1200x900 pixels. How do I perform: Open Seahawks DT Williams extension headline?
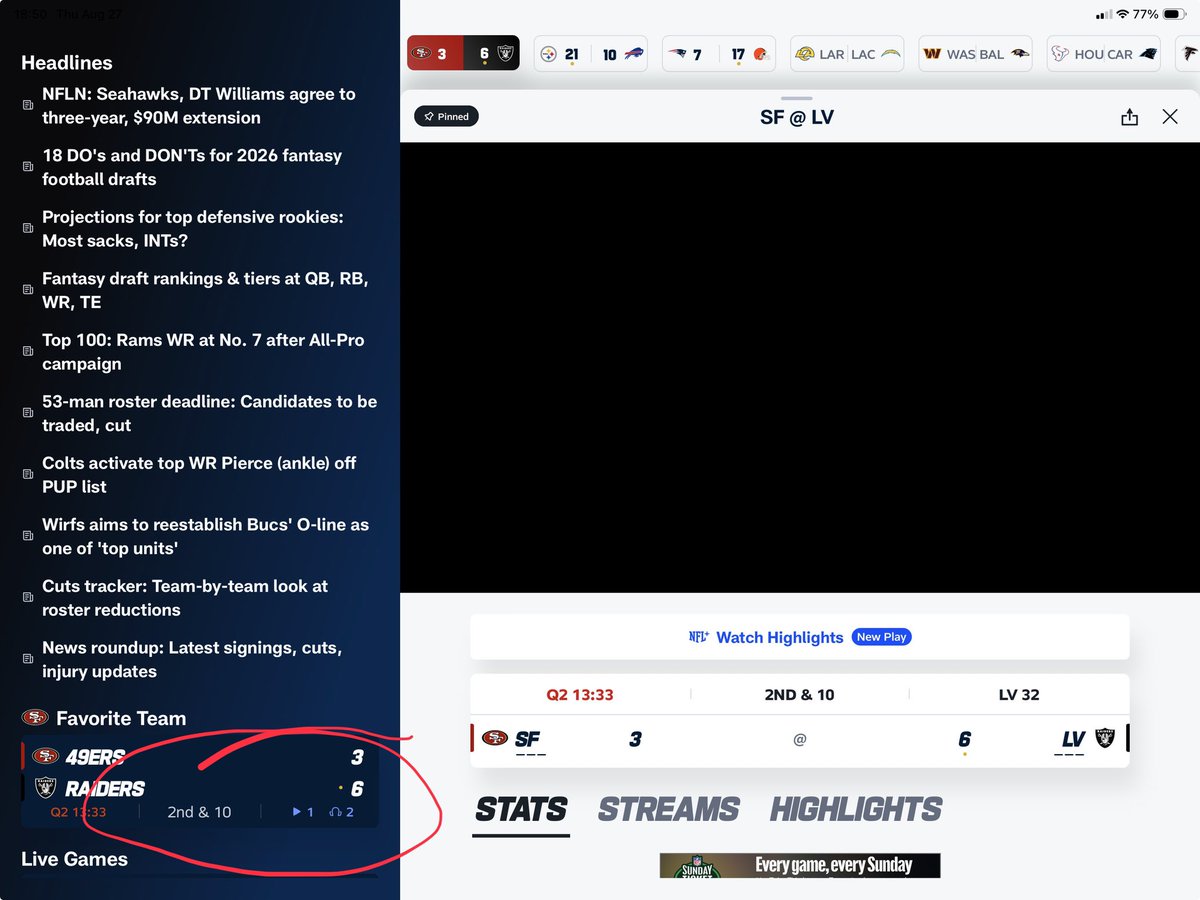pyautogui.click(x=199, y=106)
